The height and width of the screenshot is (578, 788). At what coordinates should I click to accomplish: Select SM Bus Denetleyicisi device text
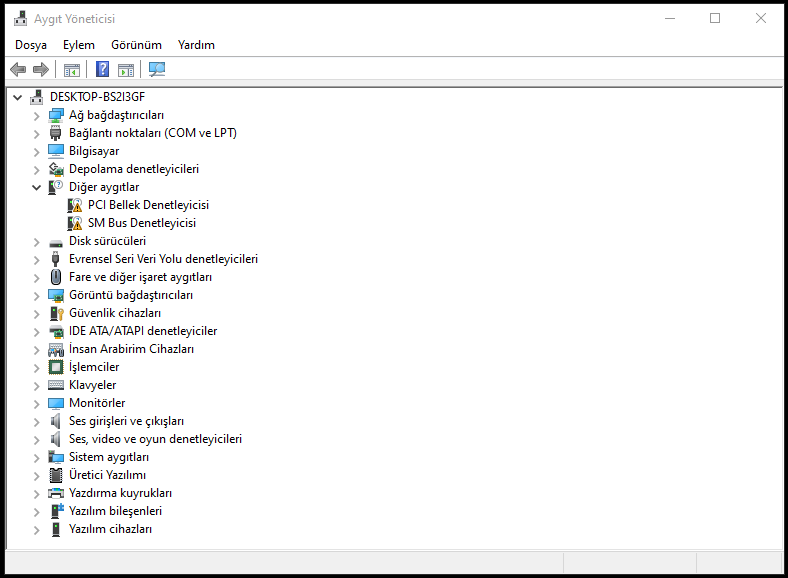click(x=142, y=223)
